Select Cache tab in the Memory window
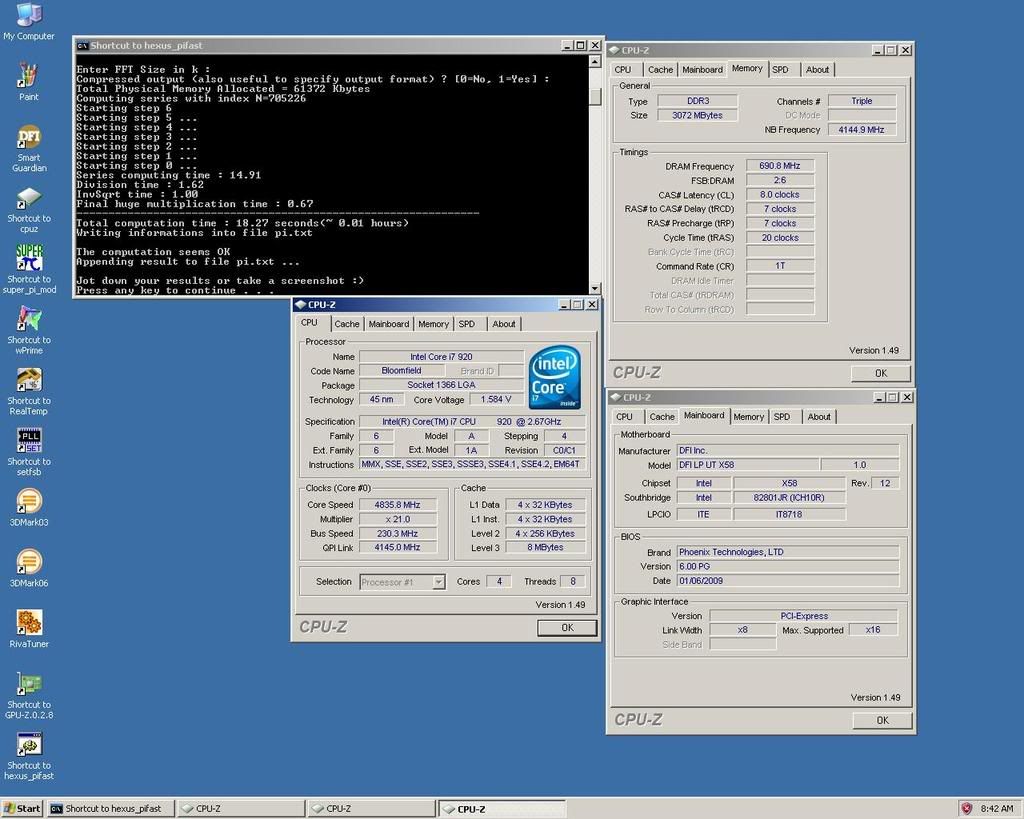Screen dimensions: 1024x819 pos(660,70)
